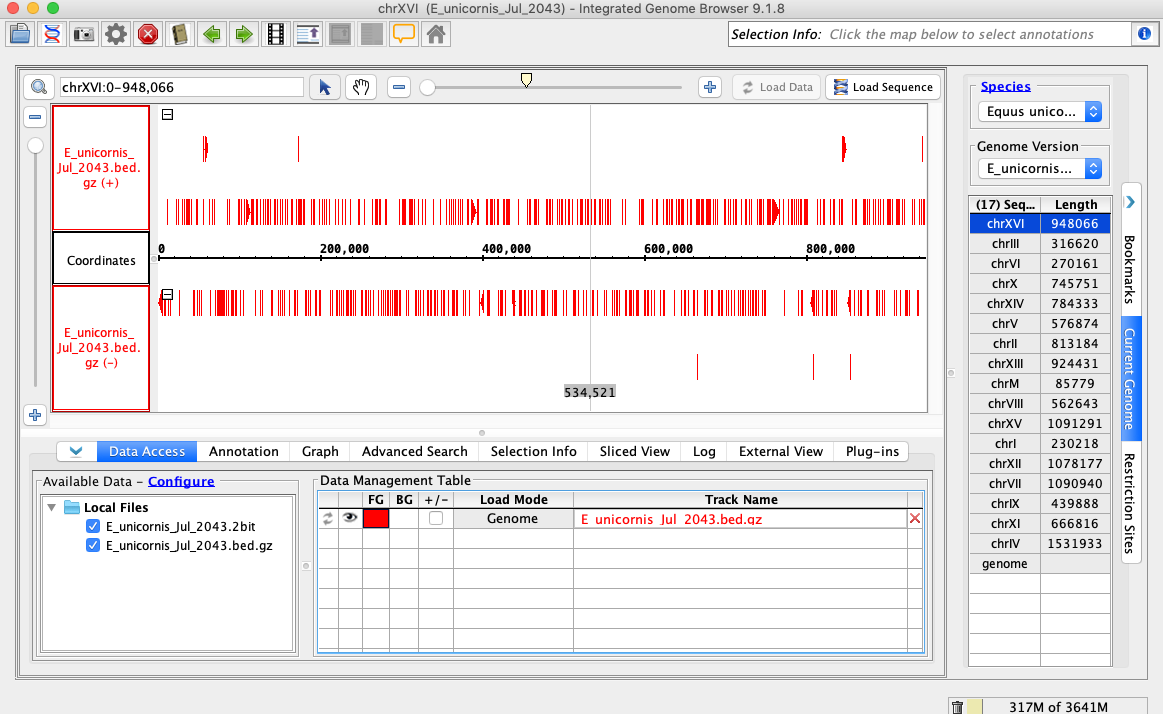Image resolution: width=1163 pixels, height=714 pixels.
Task: Select the arrow pointer selection tool
Action: click(325, 87)
